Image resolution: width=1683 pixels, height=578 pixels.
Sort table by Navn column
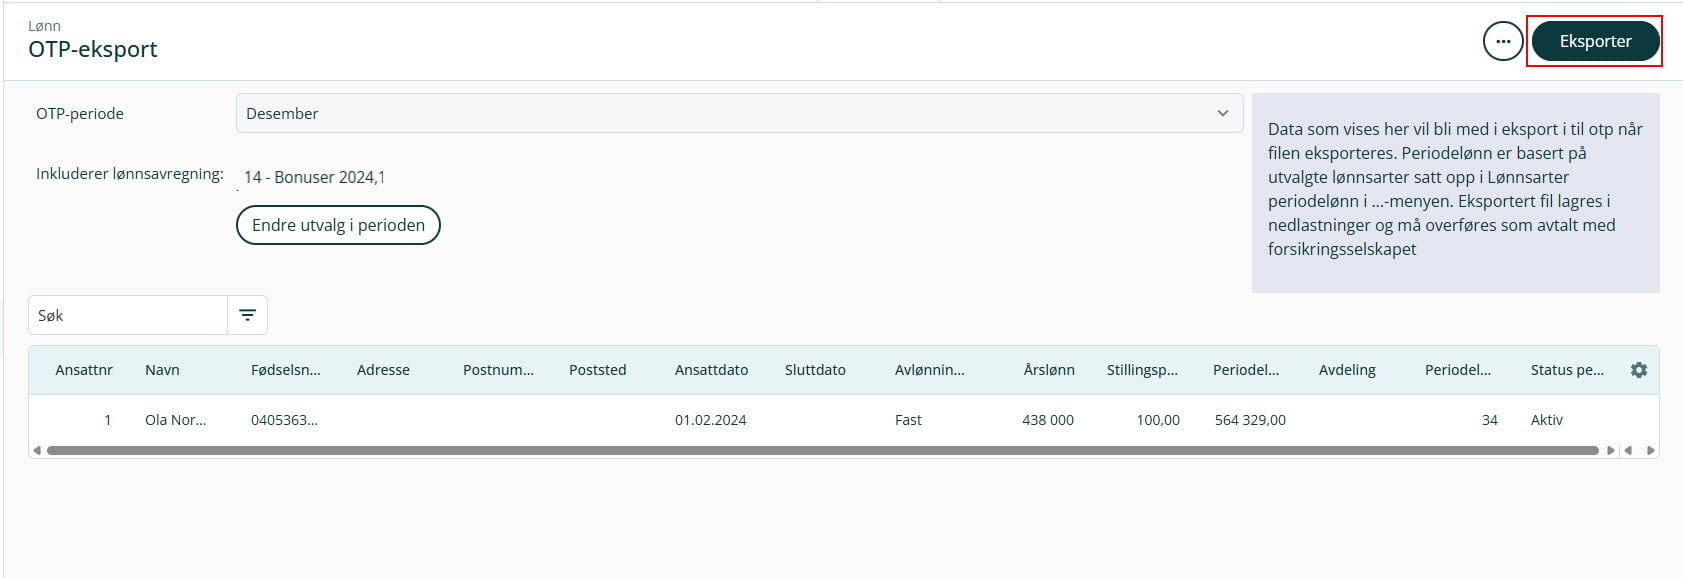coord(162,370)
